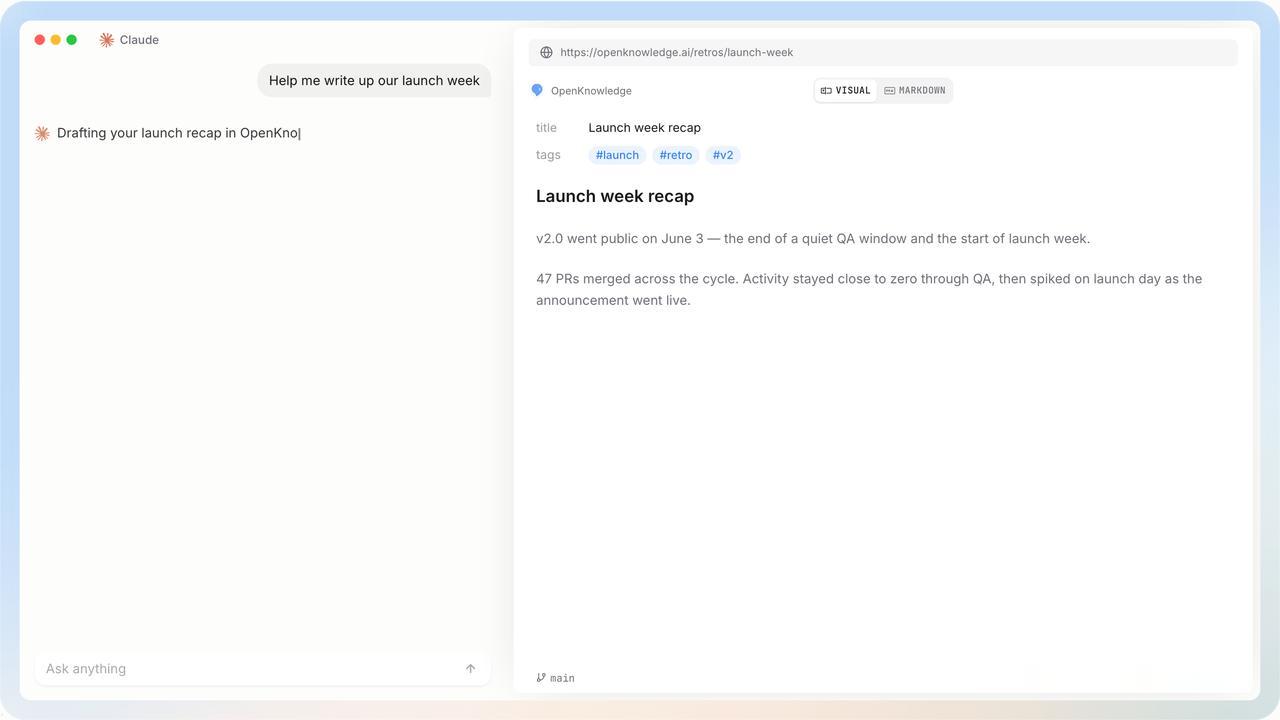Close the window with red button
This screenshot has height=720, width=1280.
click(x=40, y=40)
